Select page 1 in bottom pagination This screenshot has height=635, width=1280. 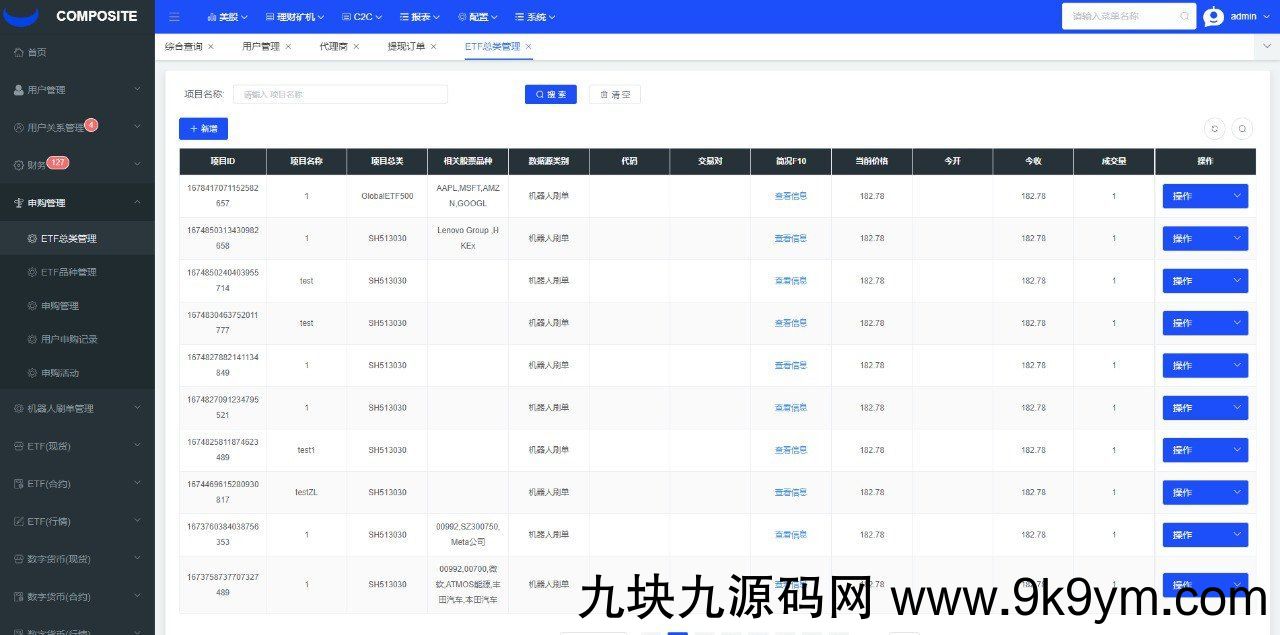677,632
